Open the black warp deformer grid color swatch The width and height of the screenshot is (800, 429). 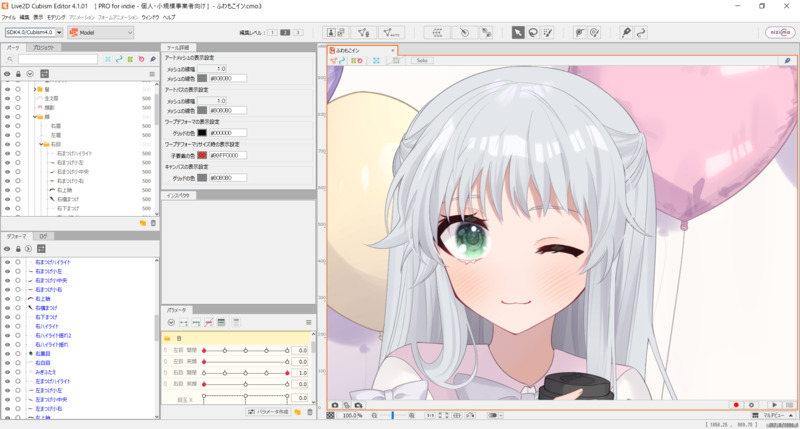coord(202,133)
